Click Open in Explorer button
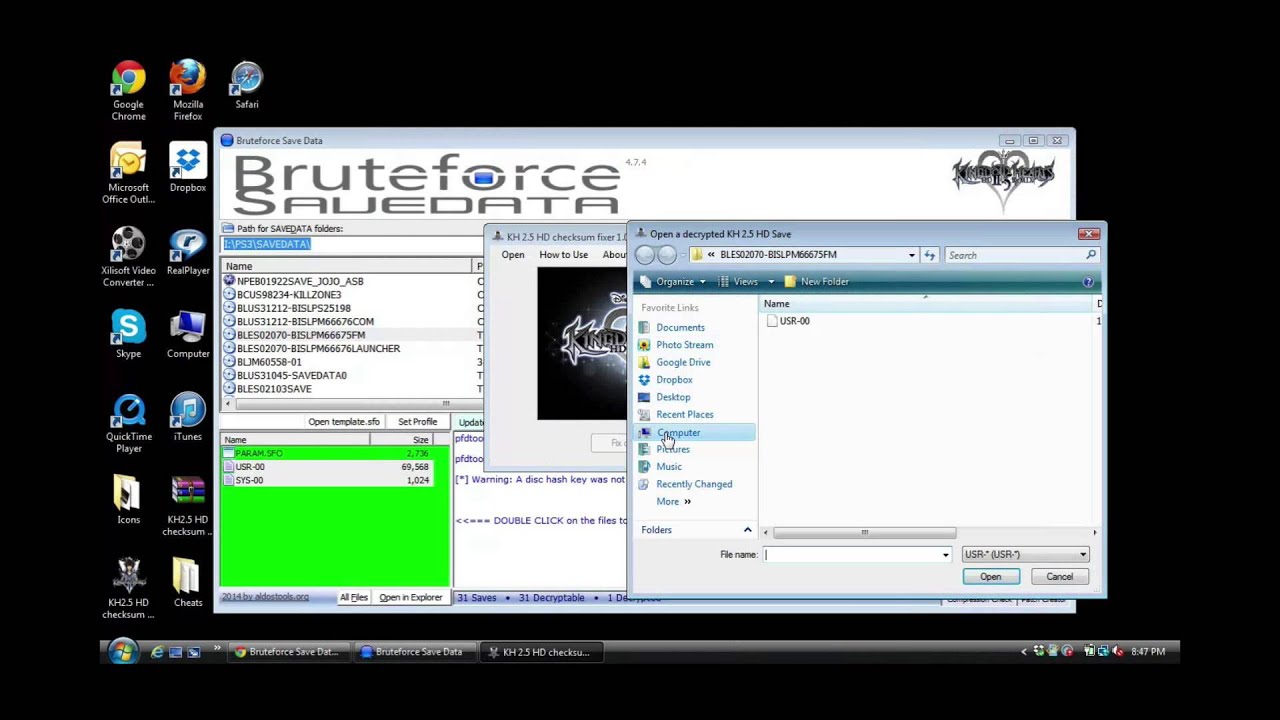The image size is (1280, 720). pyautogui.click(x=410, y=598)
